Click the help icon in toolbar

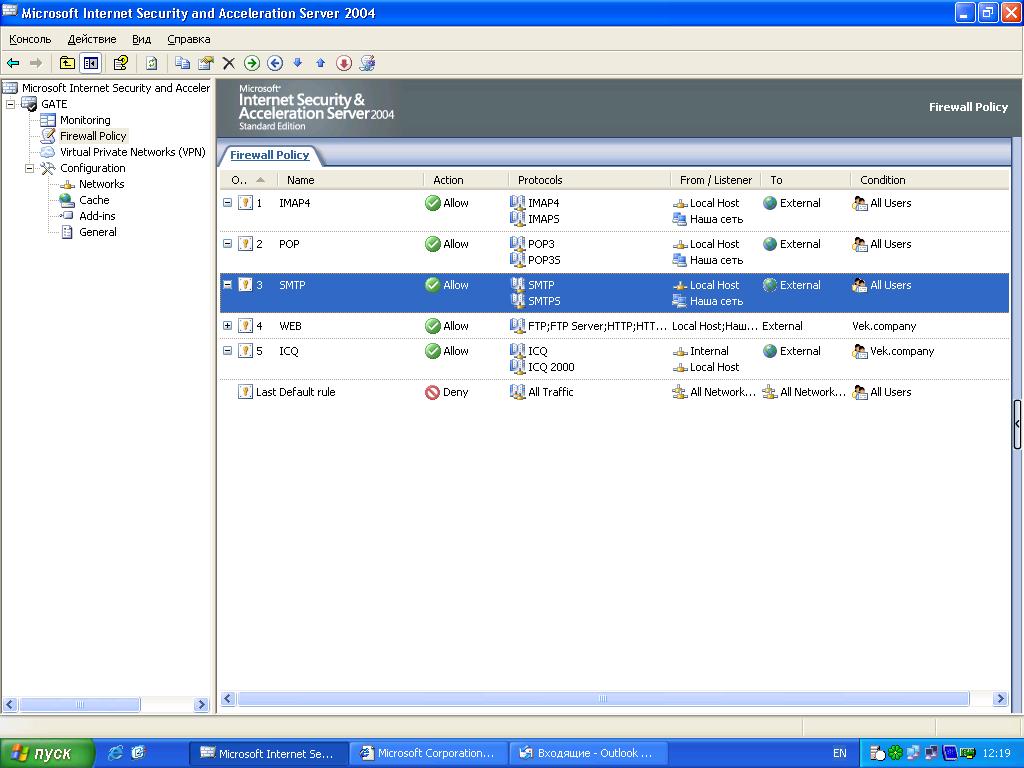tap(120, 63)
